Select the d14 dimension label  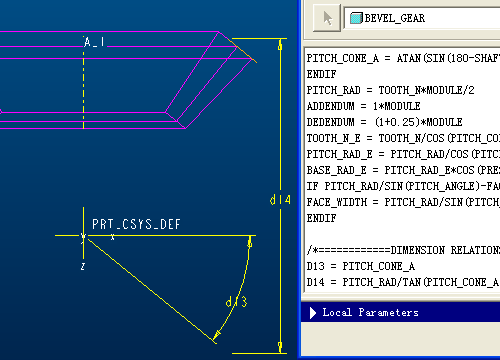tap(280, 200)
